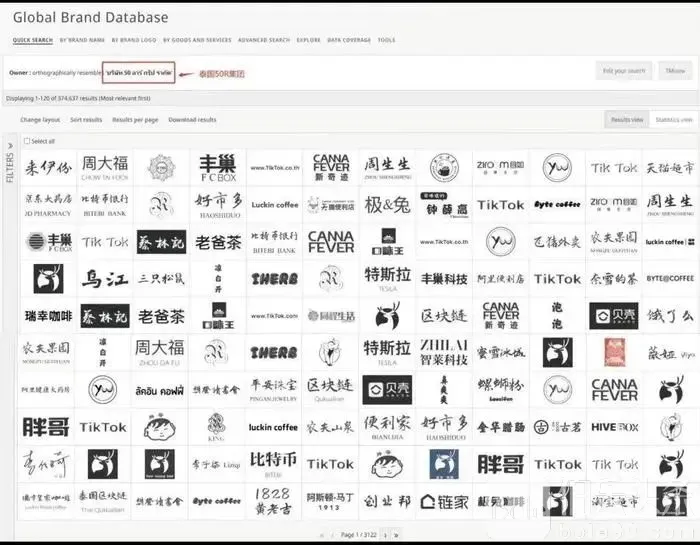Open the 京东大药房 JD Pharmacy result
700x545 pixels.
click(x=48, y=205)
